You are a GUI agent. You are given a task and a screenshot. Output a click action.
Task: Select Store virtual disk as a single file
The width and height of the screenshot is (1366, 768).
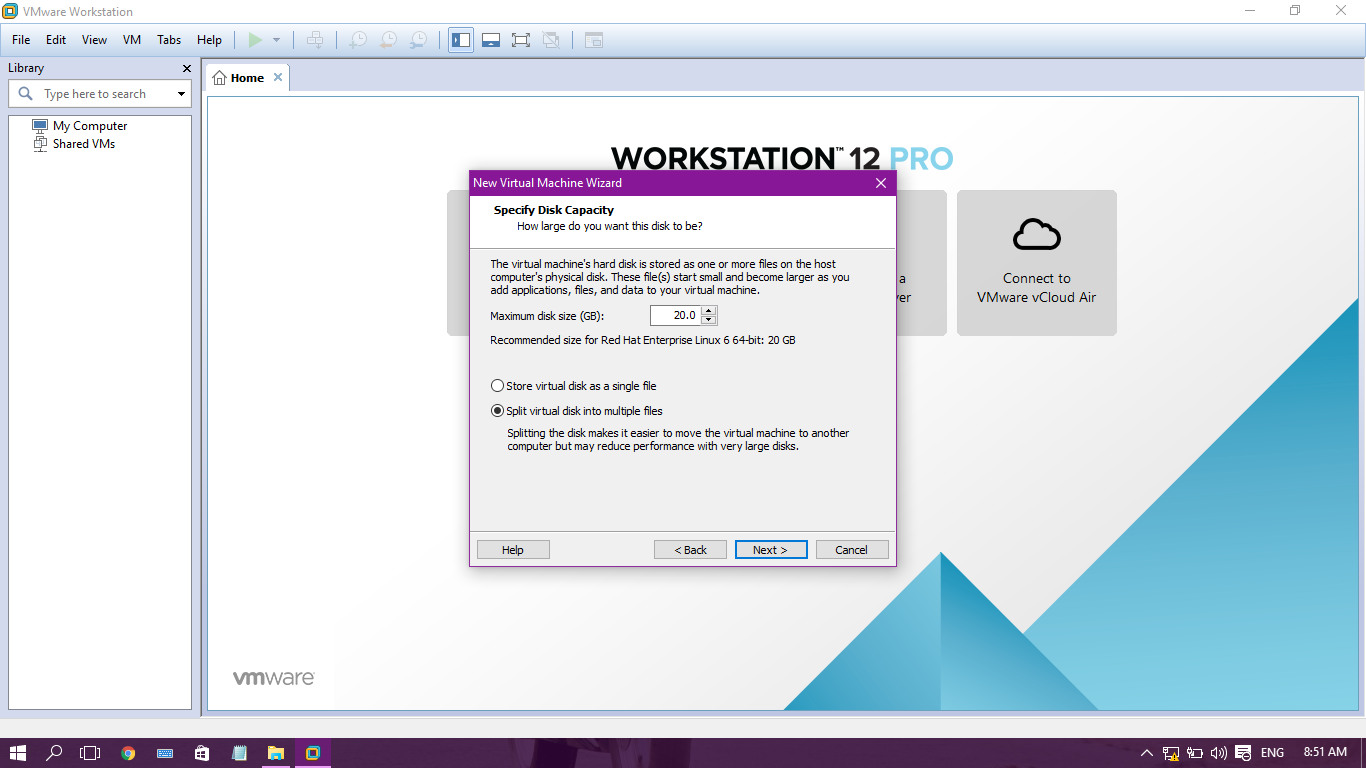click(x=497, y=385)
